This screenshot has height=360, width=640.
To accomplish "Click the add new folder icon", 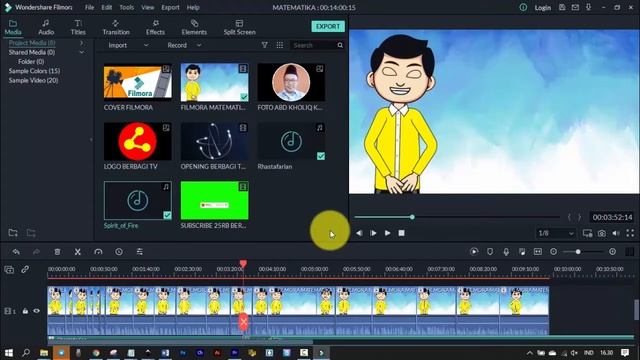I will point(13,233).
